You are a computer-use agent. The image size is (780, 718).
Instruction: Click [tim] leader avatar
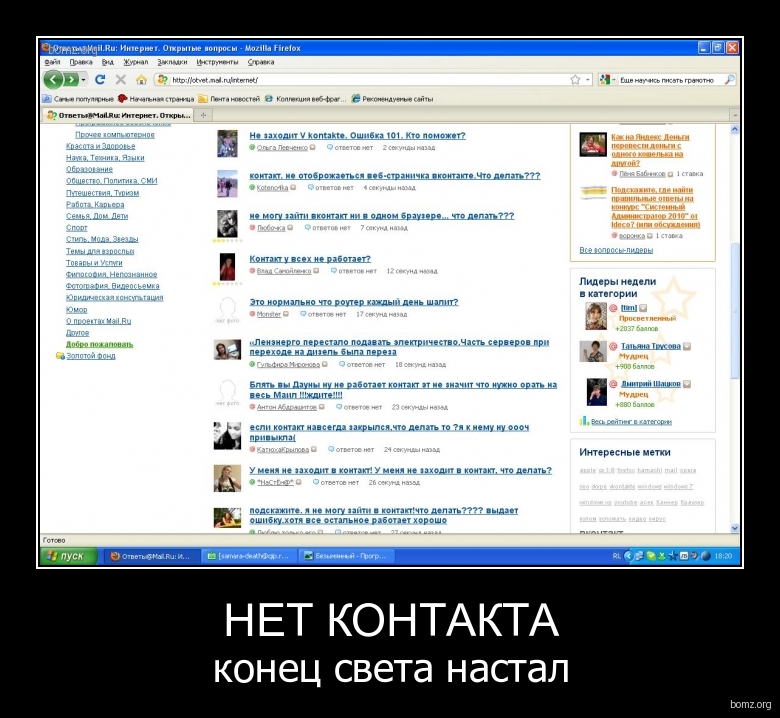[595, 316]
